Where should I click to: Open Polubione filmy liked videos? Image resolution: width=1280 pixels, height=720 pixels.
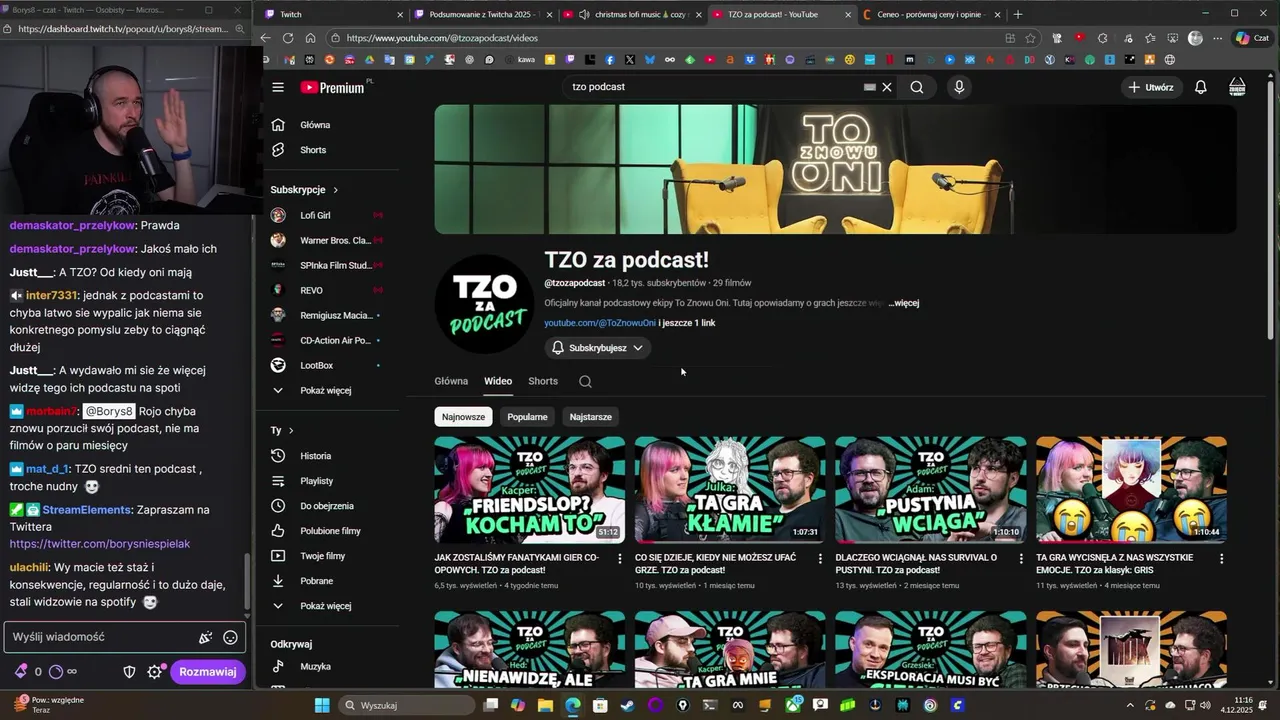330,531
